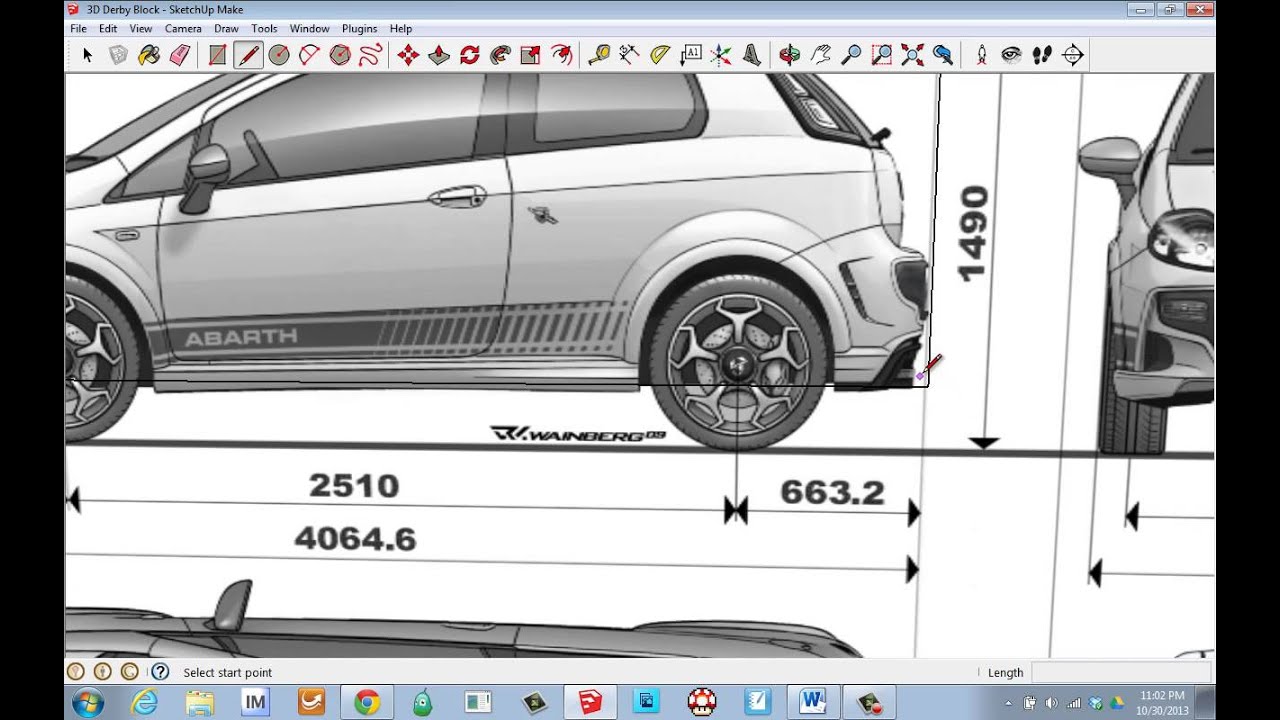Screen dimensions: 1280x720
Task: Open the Instructor help question-mark icon
Action: pyautogui.click(x=160, y=672)
